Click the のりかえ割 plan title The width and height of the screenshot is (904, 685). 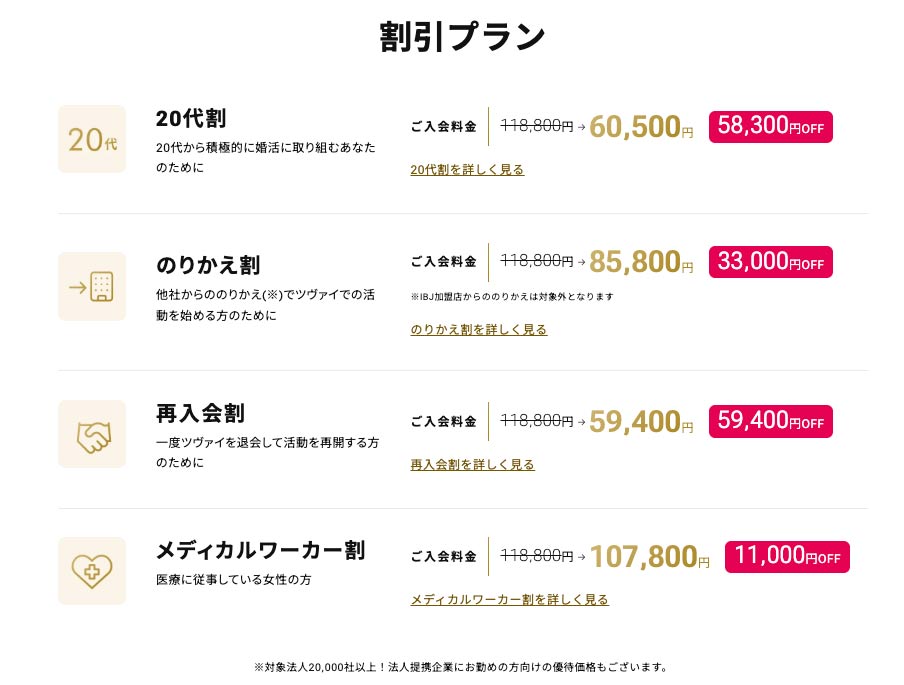pos(208,265)
